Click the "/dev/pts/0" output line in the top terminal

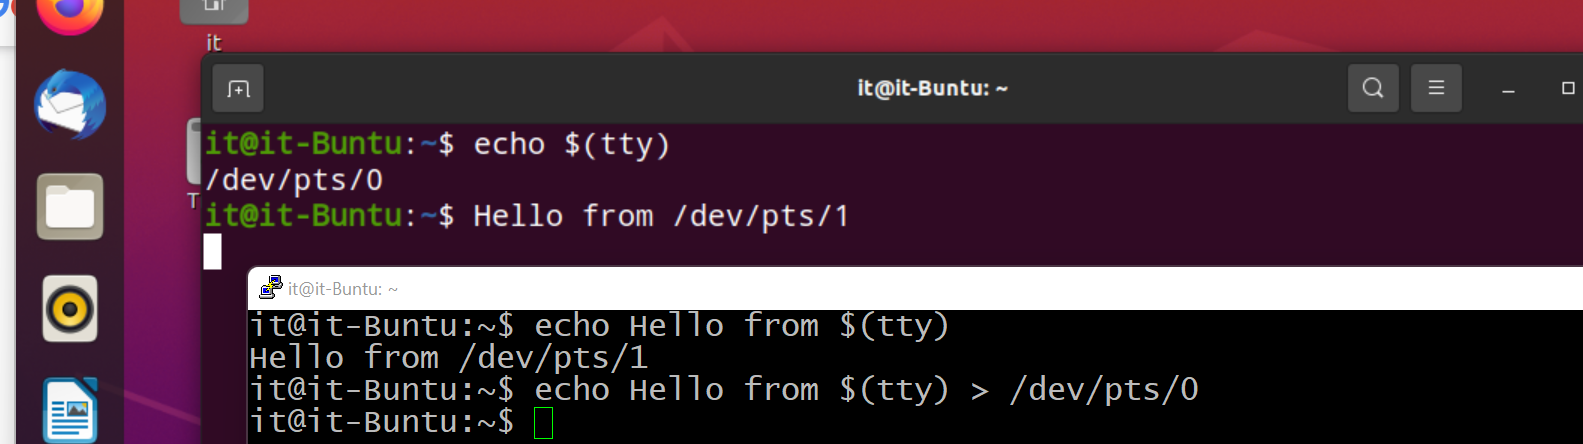[294, 180]
